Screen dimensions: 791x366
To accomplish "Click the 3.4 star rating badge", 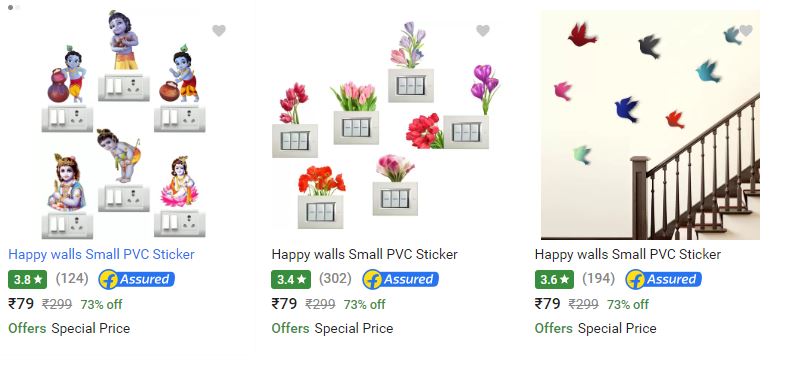I will [291, 279].
